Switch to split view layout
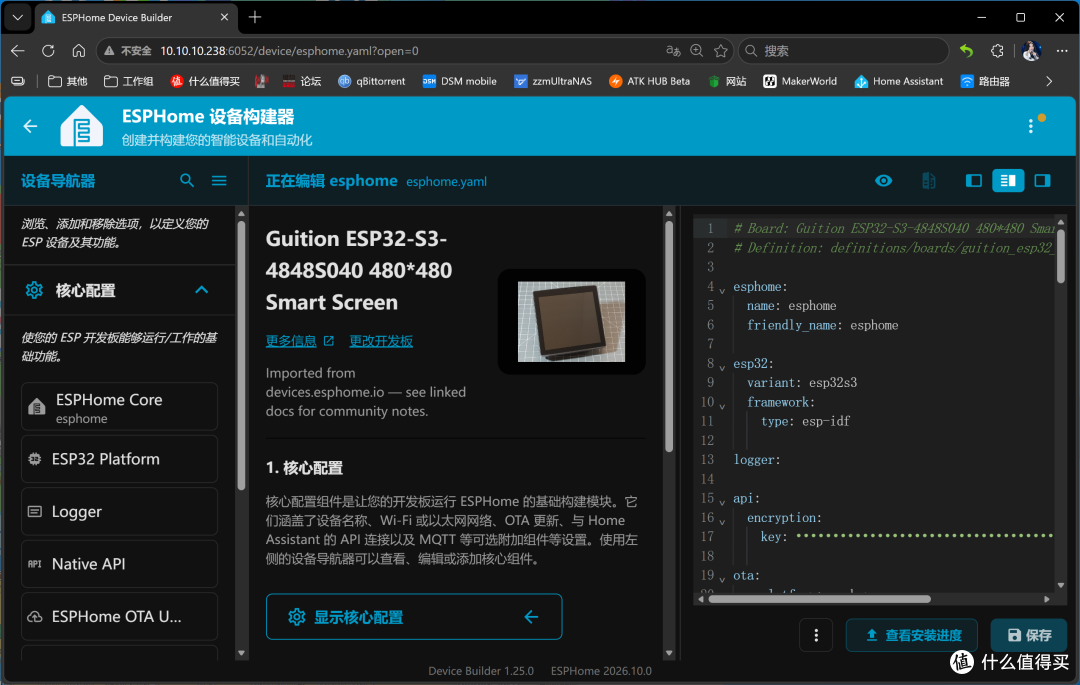1080x685 pixels. (1008, 180)
